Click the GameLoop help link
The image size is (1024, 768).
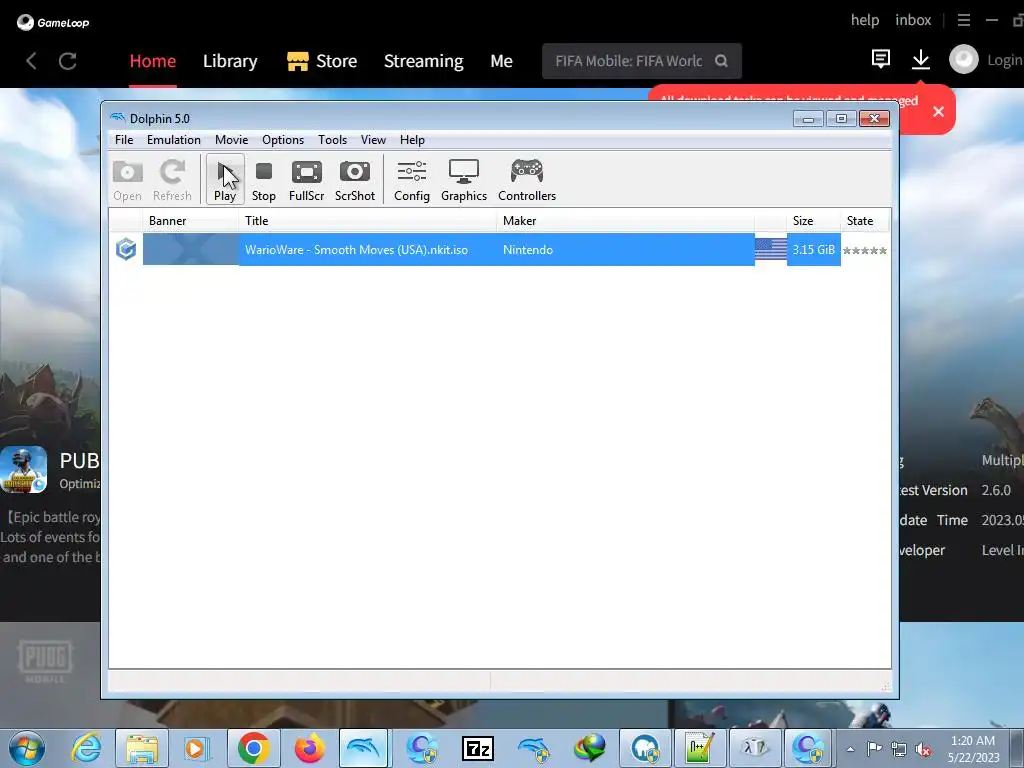[865, 20]
